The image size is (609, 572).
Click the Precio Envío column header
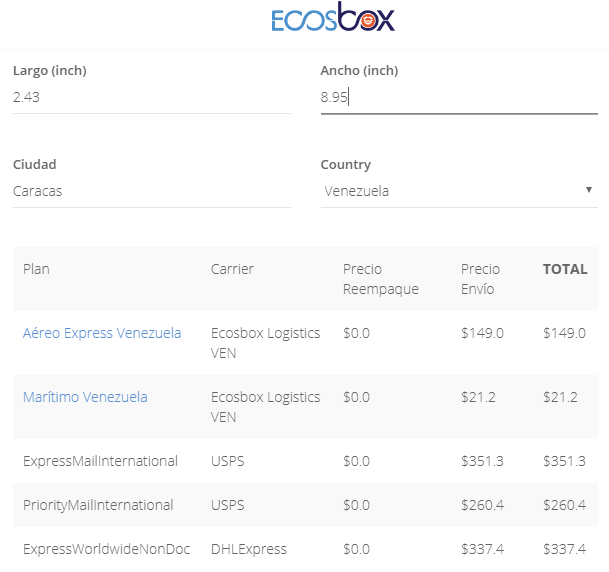pyautogui.click(x=480, y=279)
